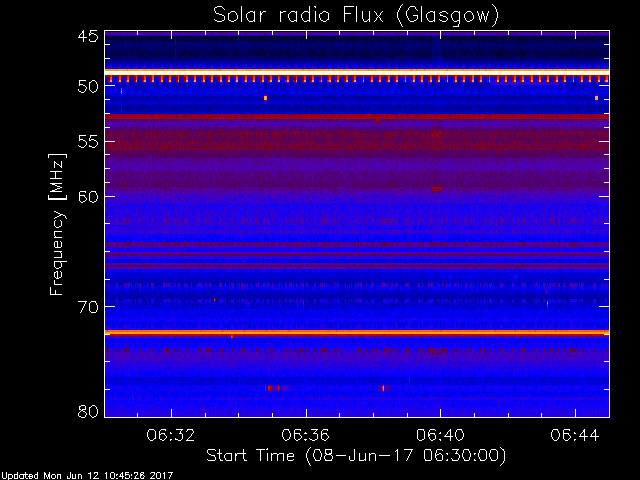
Task: Click the bright white band near 49 MHz
Action: click(x=357, y=72)
